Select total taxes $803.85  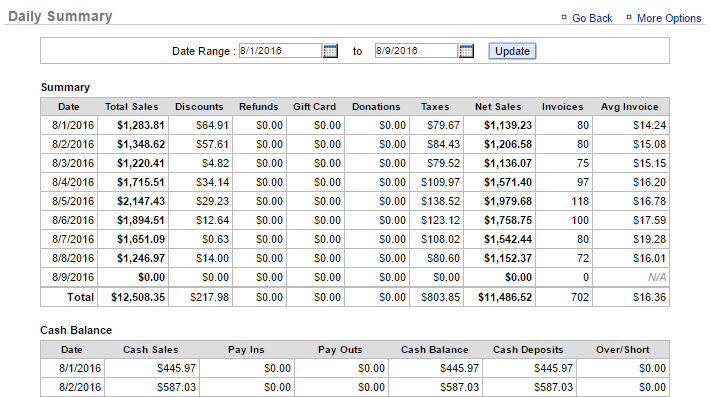click(x=441, y=297)
